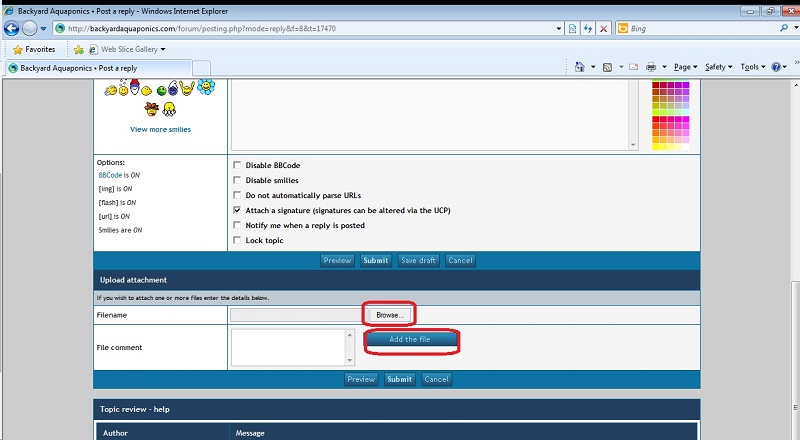Open the Tools dropdown menu
800x440 pixels.
coord(751,67)
